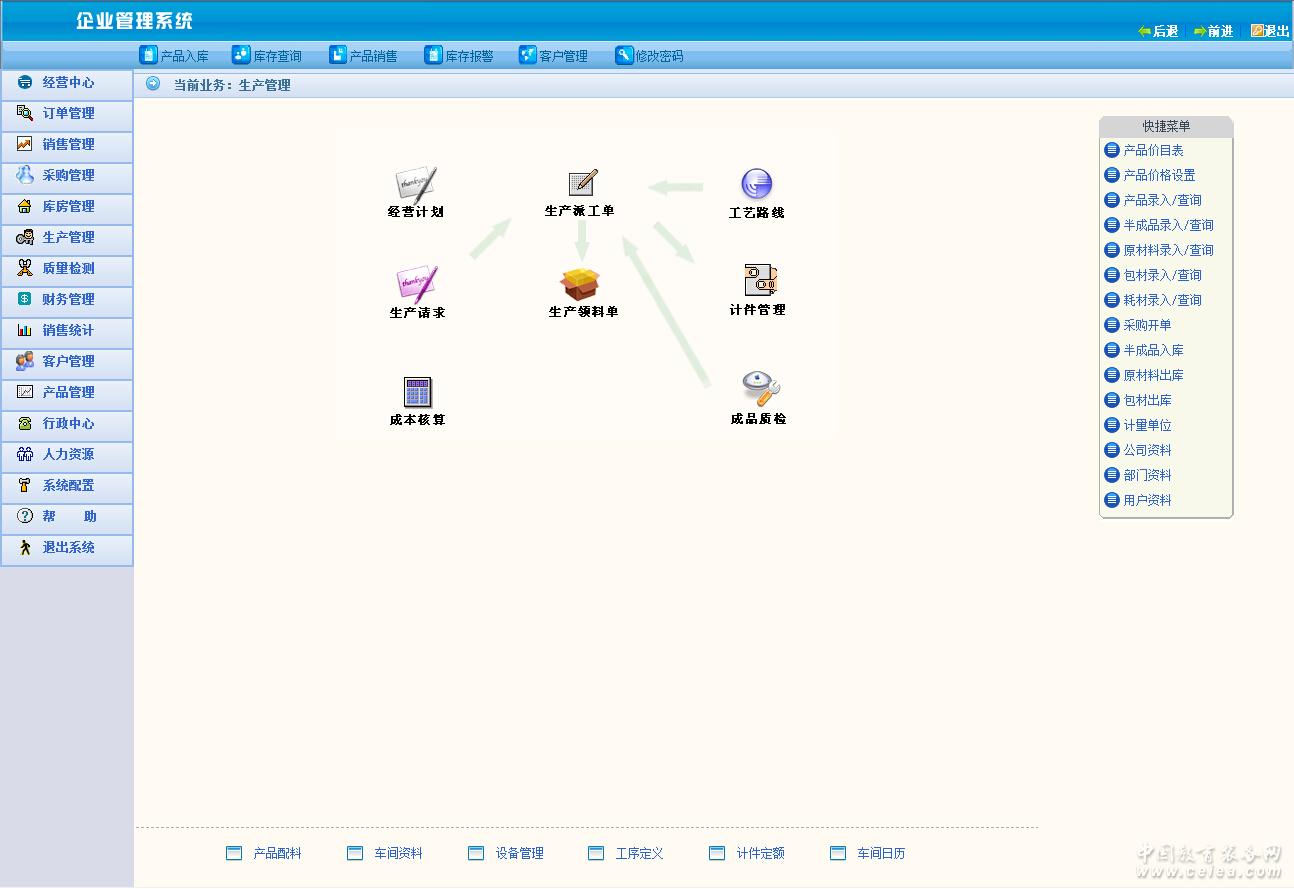1294x889 pixels.
Task: Click the 原材料出库 quick menu link
Action: pos(1152,375)
